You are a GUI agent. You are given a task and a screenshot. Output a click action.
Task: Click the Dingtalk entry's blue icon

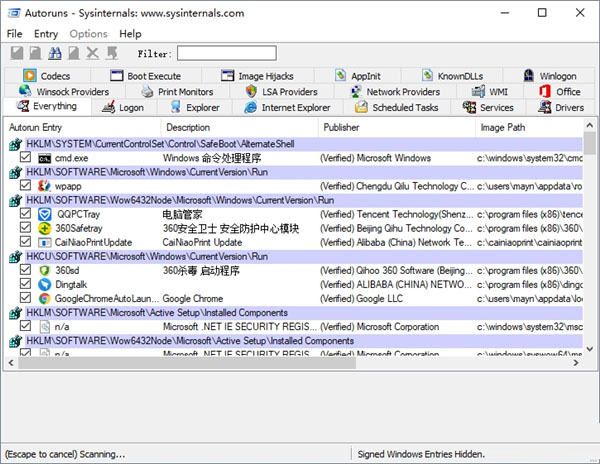[45, 284]
